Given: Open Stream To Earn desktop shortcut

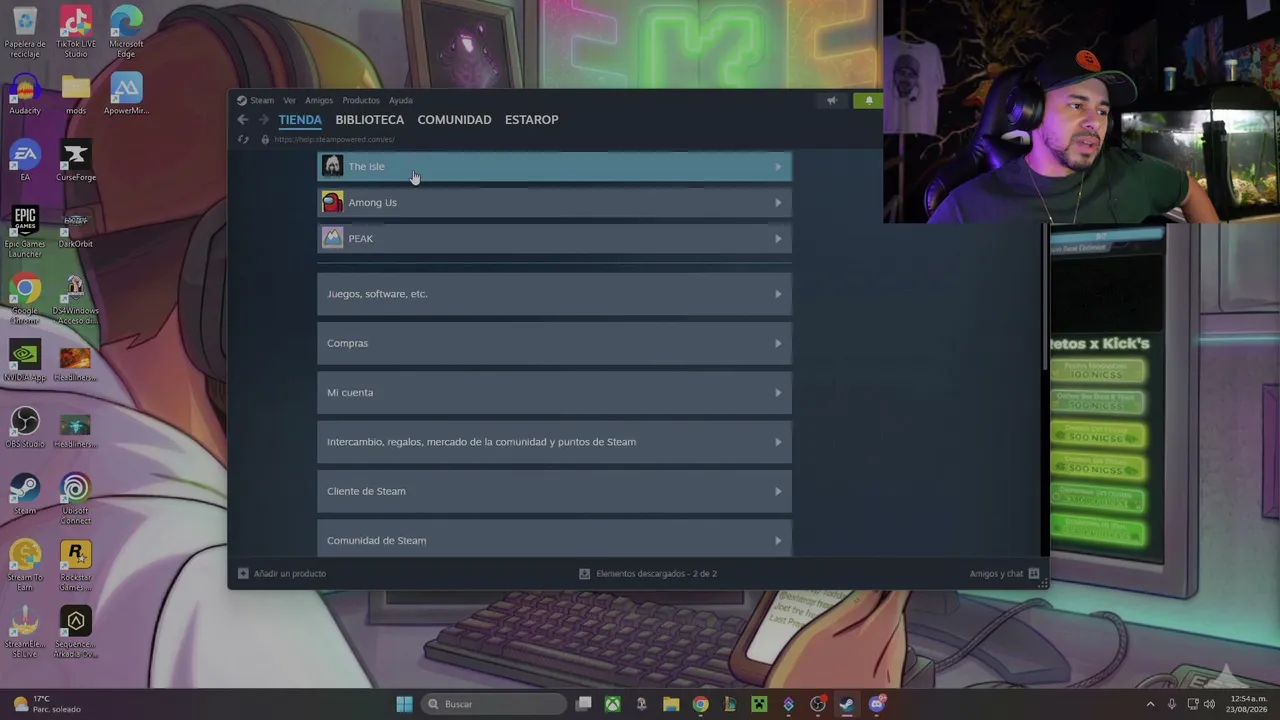Looking at the screenshot, I should [25, 566].
